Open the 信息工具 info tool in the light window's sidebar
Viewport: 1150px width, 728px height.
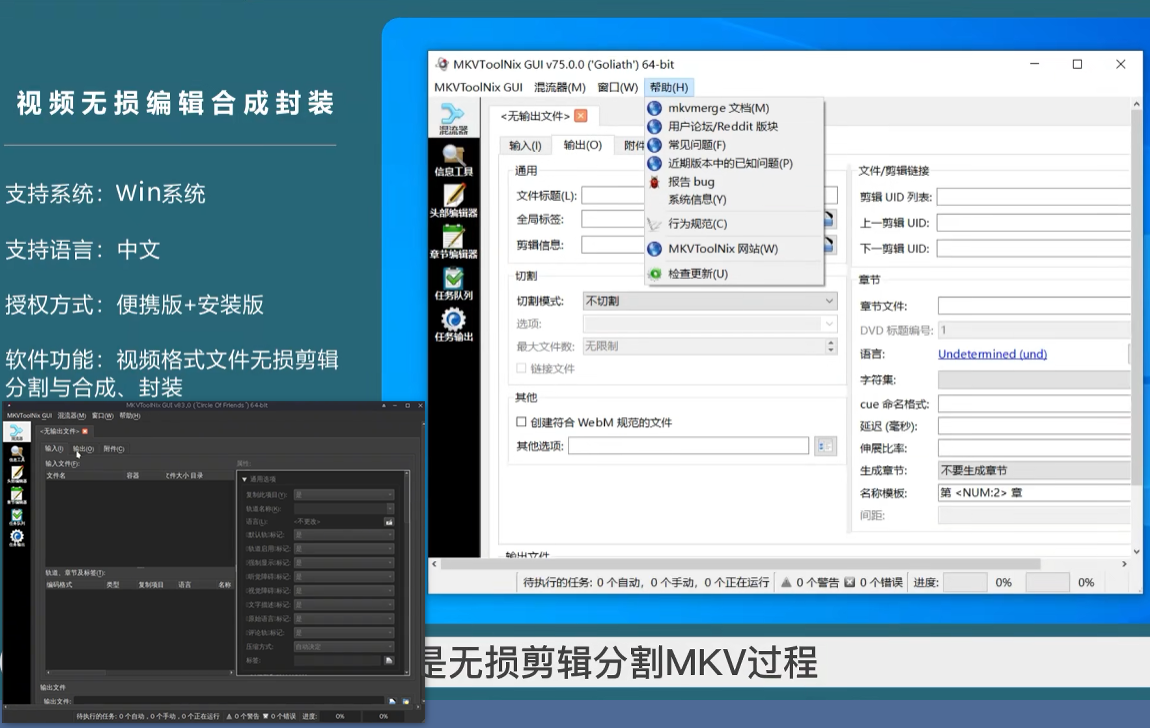(x=453, y=160)
